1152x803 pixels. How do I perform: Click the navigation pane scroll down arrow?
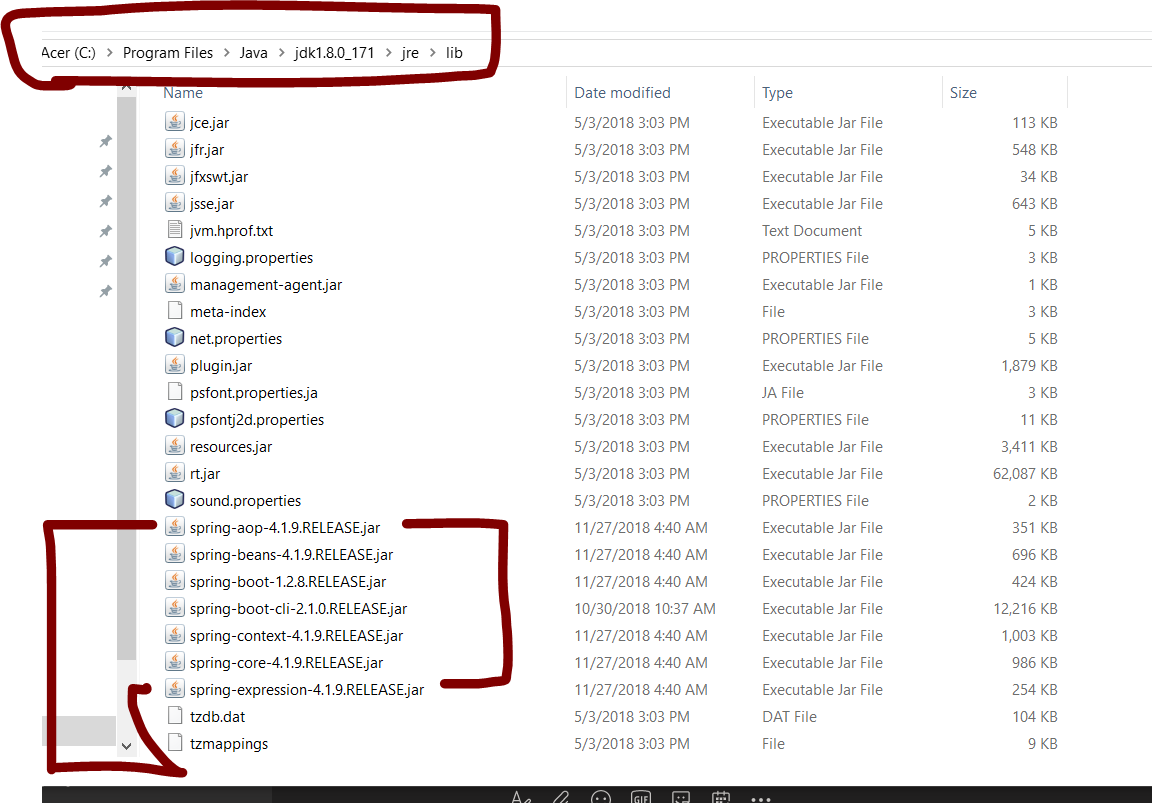point(126,746)
